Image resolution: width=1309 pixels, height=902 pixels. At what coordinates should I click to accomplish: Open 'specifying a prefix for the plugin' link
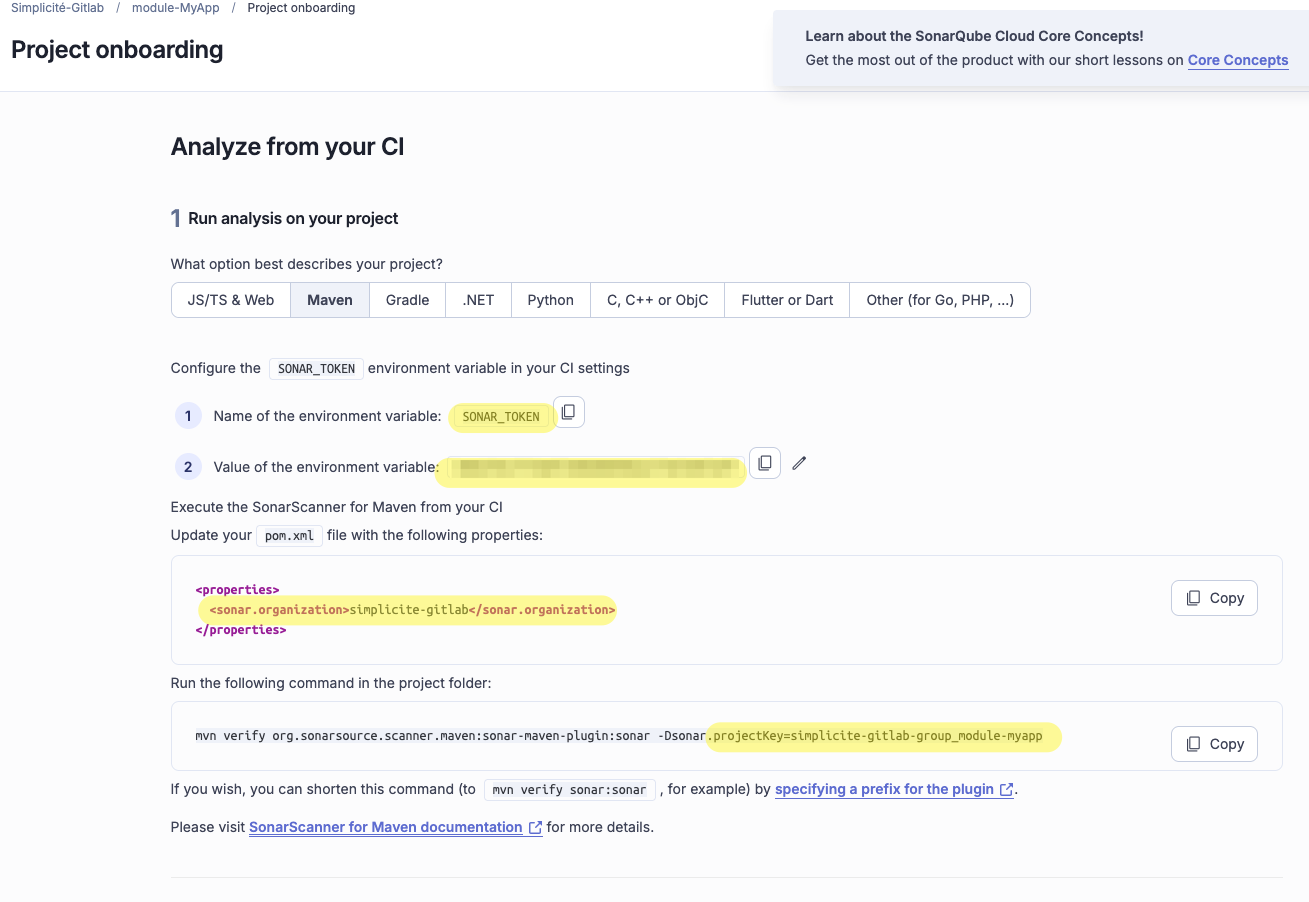885,789
